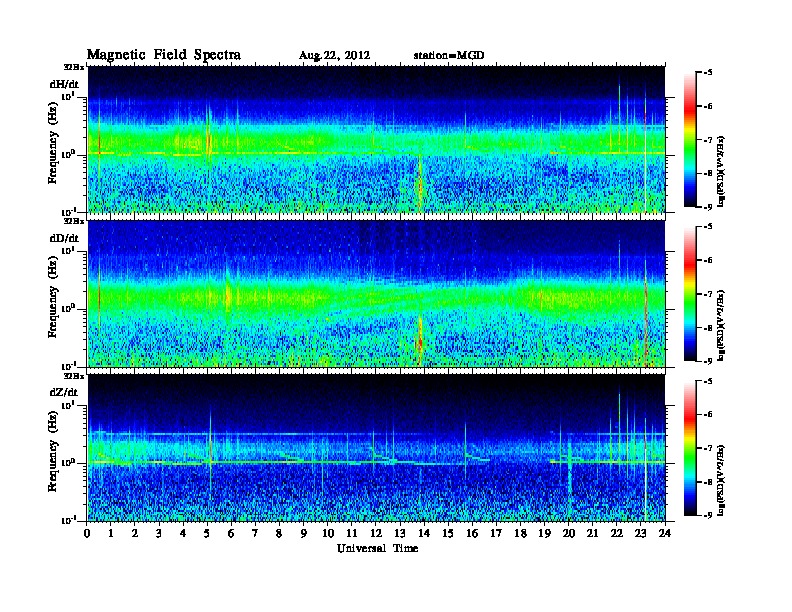Click the "station=MGD" label
This screenshot has width=792, height=612.
[x=449, y=55]
